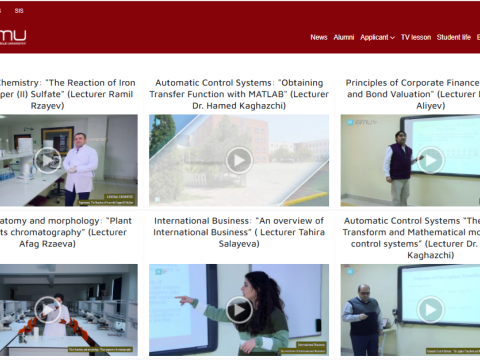Play the Principles of Corporate Finance video
The width and height of the screenshot is (480, 360).
point(430,160)
